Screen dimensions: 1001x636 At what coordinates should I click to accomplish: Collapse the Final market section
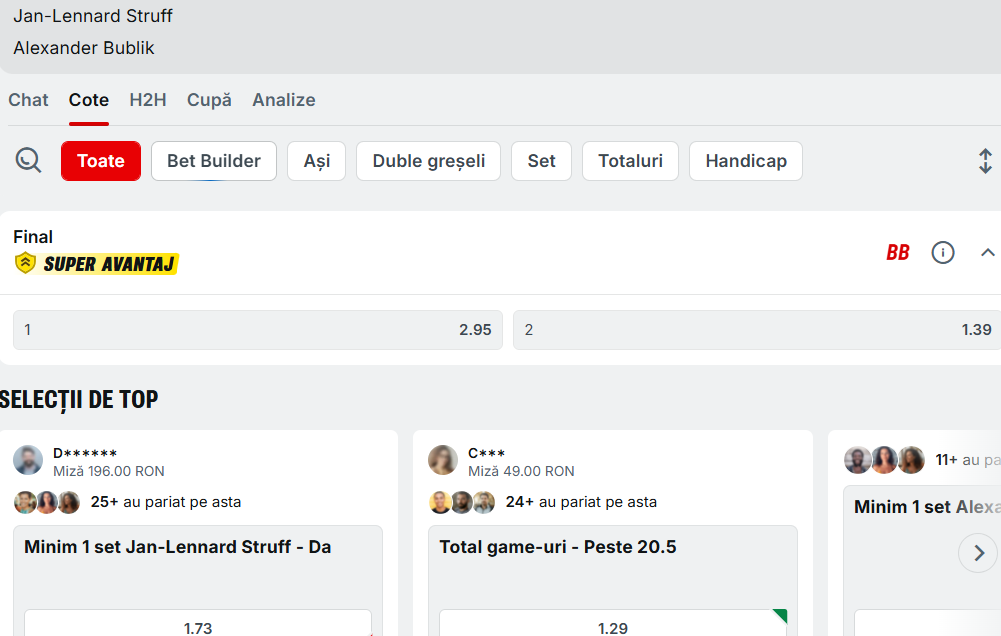988,253
